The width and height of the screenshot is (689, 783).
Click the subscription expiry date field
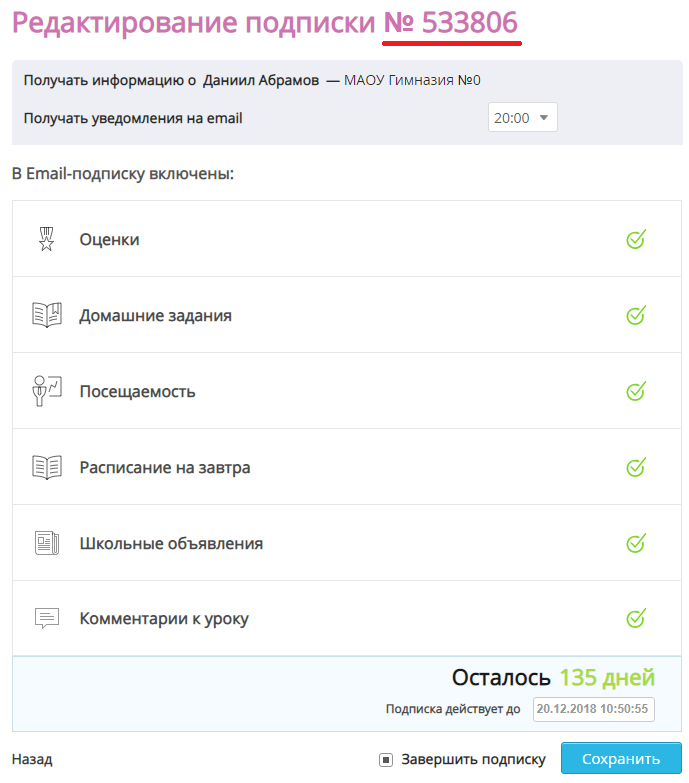tap(593, 709)
